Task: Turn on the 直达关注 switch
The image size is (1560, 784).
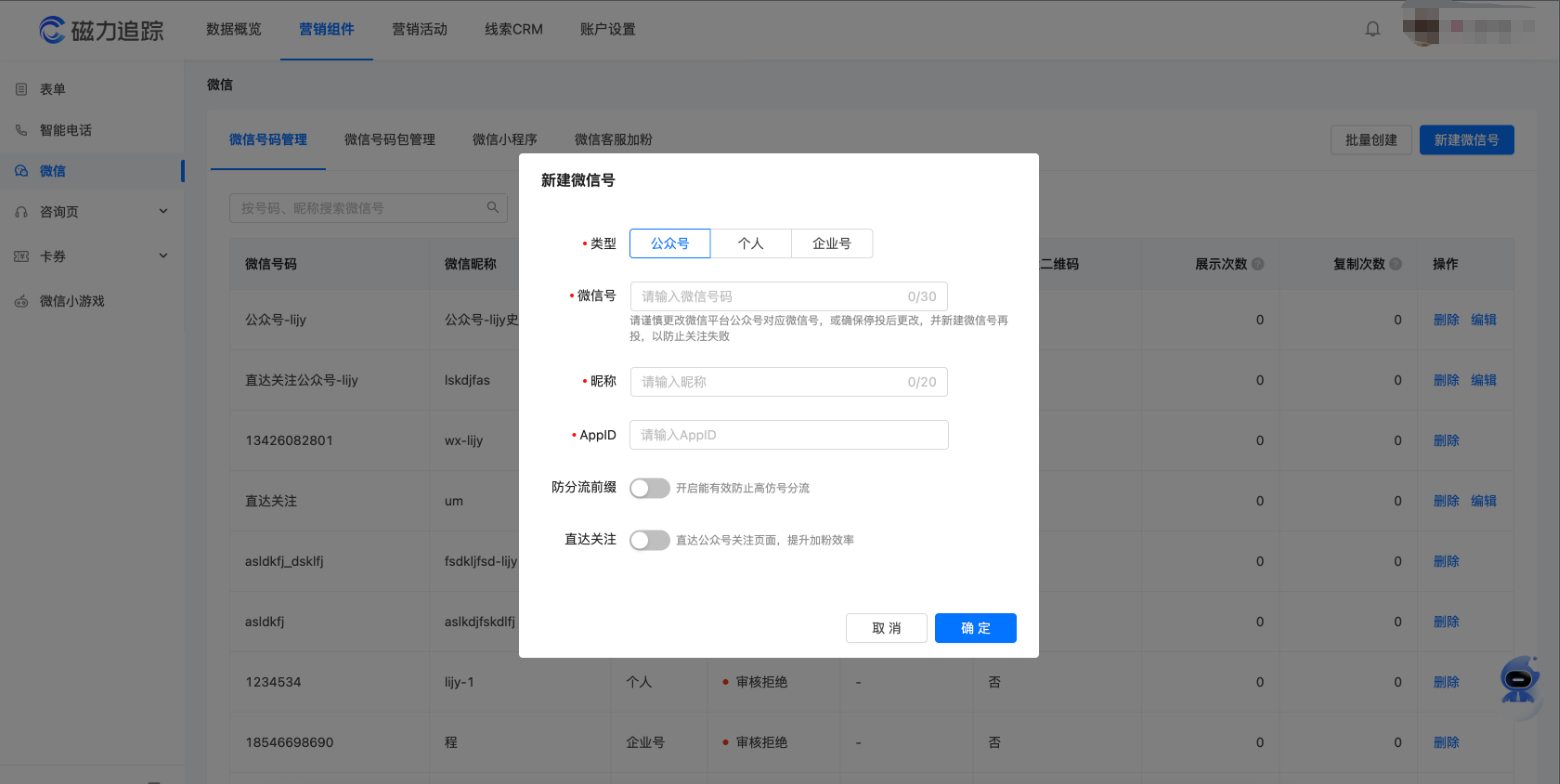Action: (649, 540)
